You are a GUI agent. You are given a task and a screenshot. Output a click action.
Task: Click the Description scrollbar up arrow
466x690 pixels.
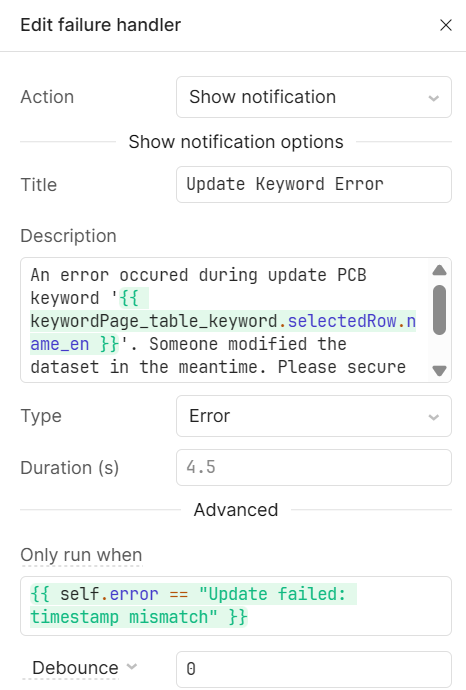(x=439, y=270)
